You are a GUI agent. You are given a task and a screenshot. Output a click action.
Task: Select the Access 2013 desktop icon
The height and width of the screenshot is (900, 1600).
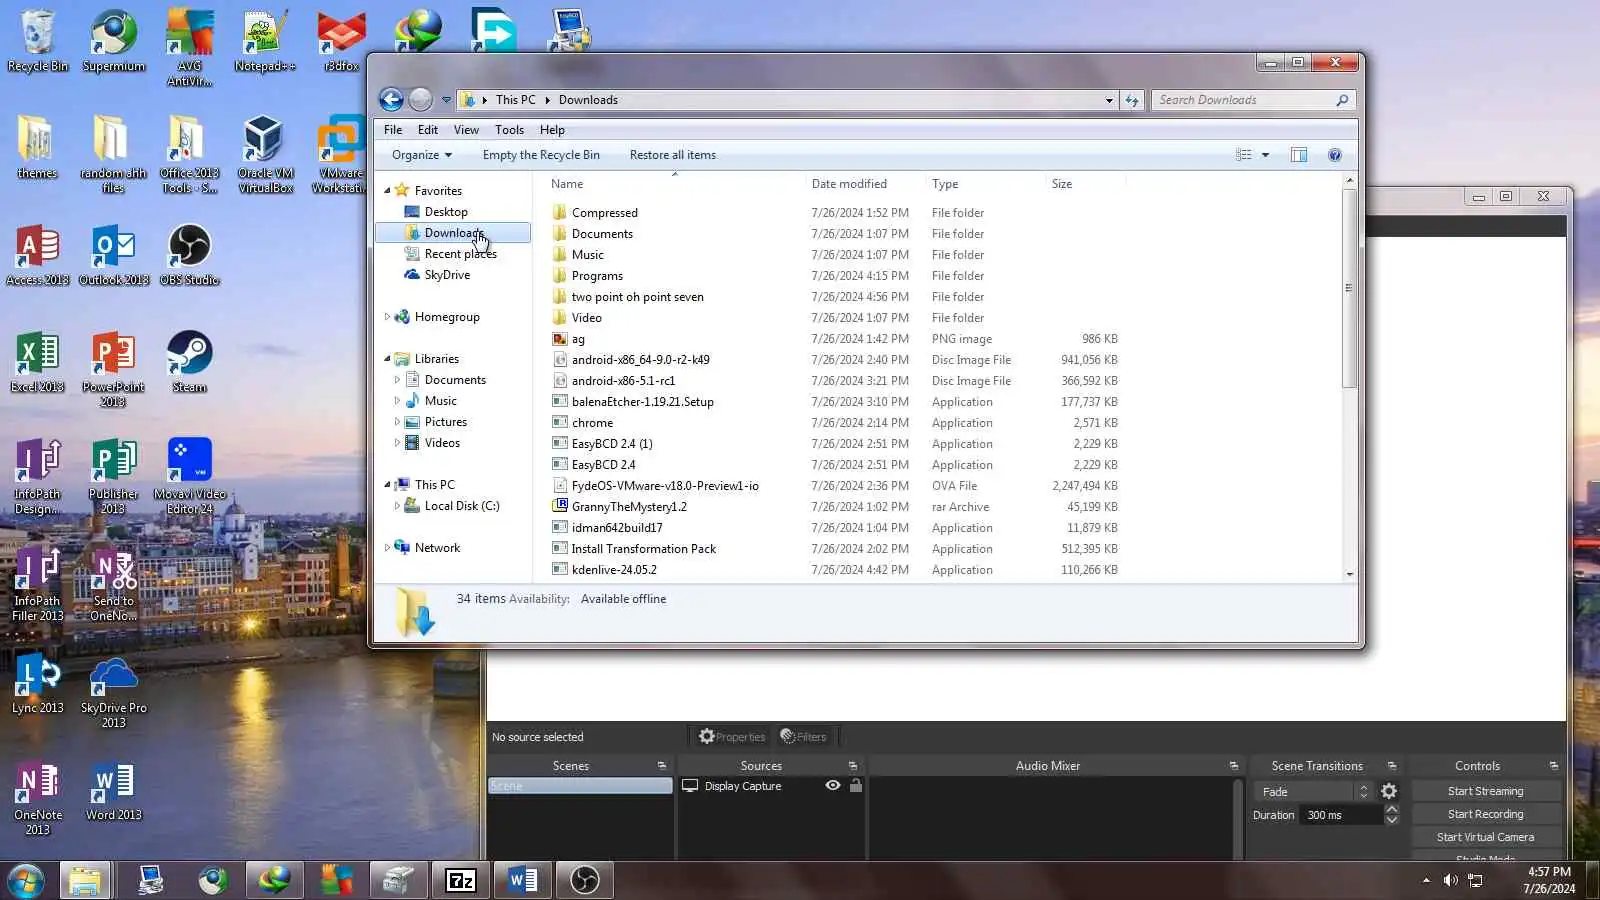click(38, 255)
